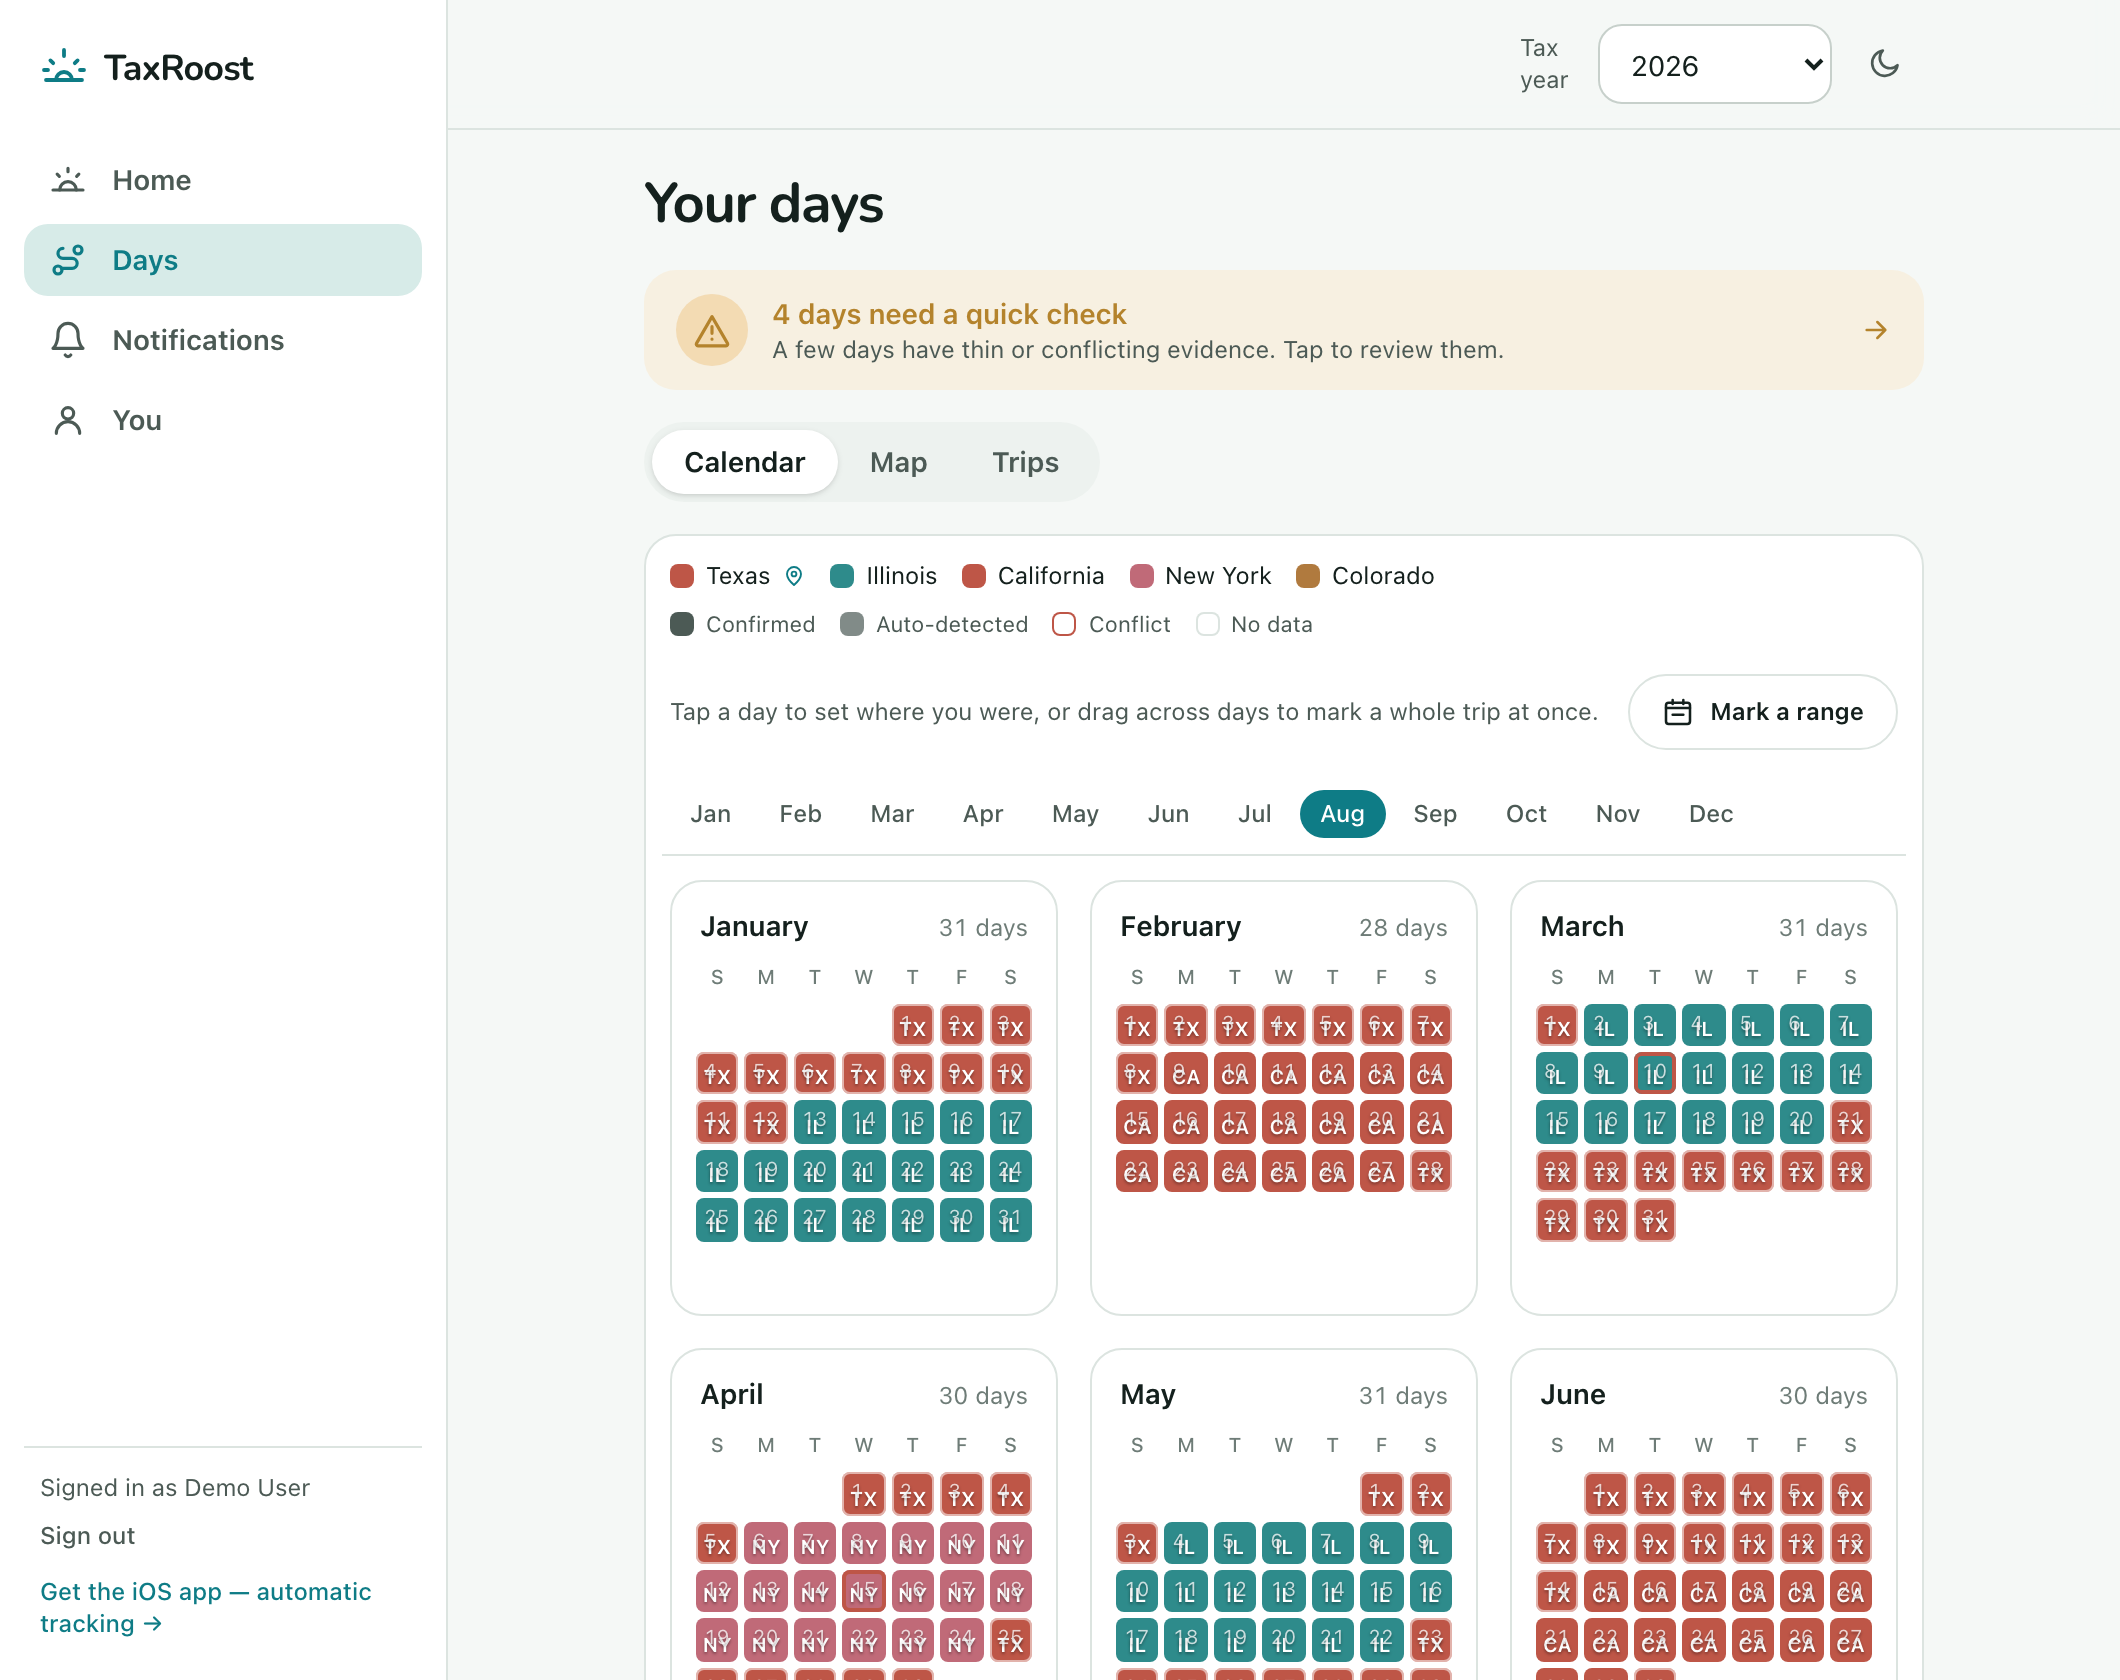Click the California legend color swatch

pos(974,576)
